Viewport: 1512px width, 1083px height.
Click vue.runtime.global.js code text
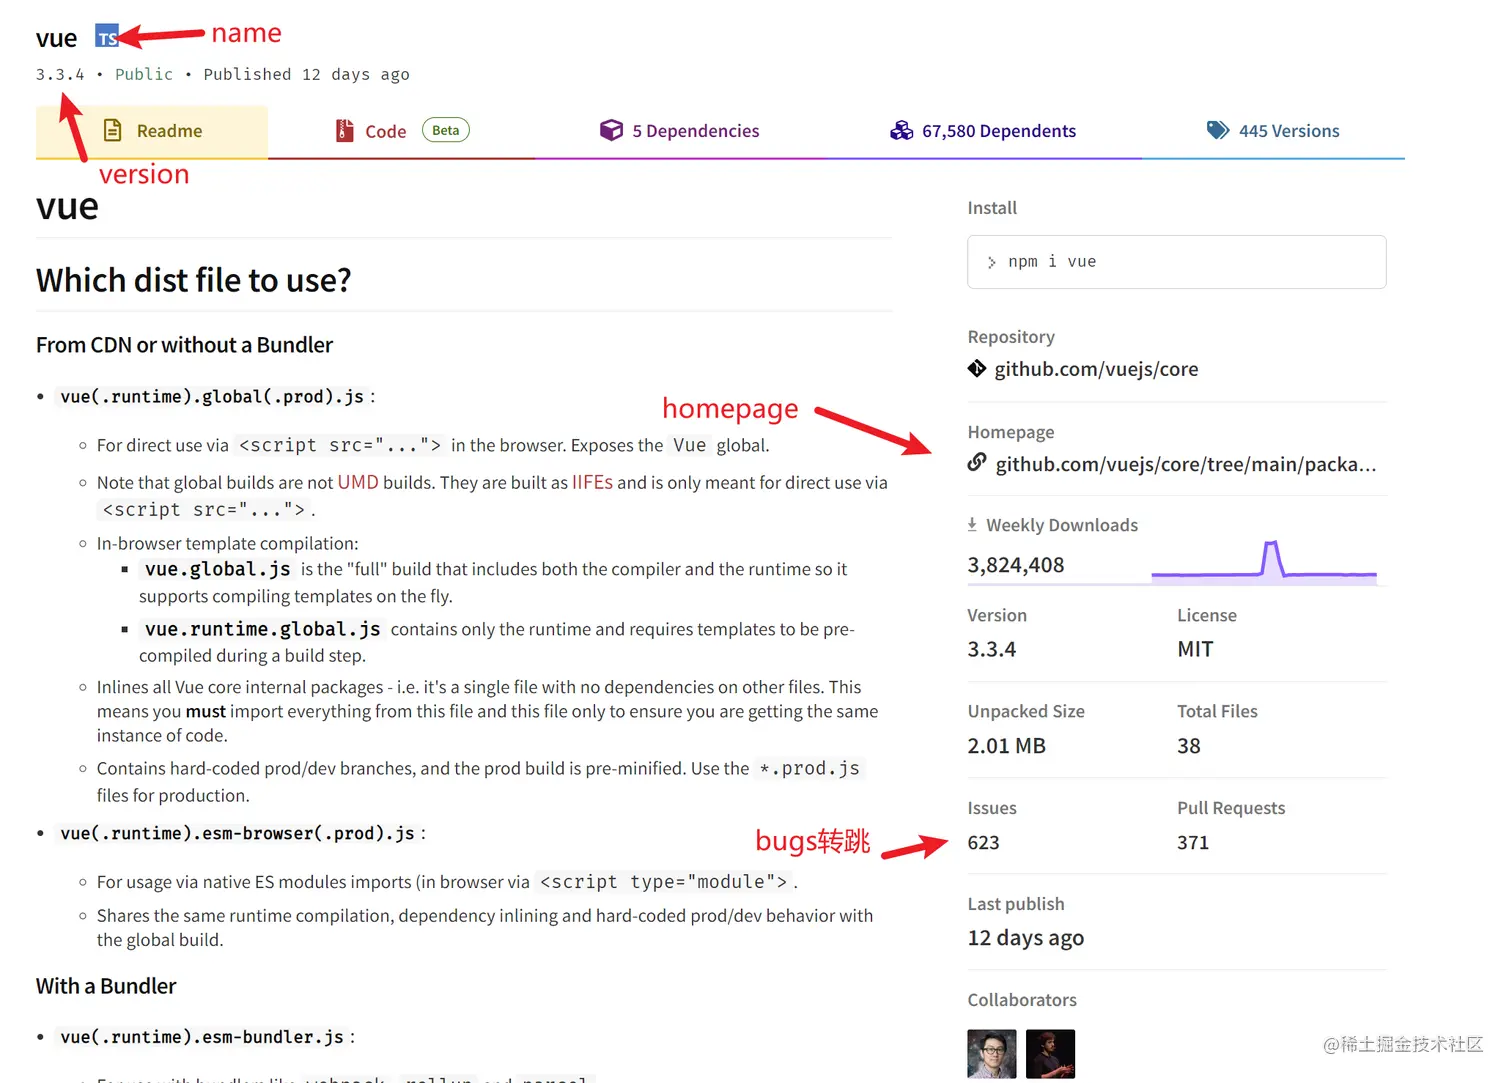click(x=263, y=629)
